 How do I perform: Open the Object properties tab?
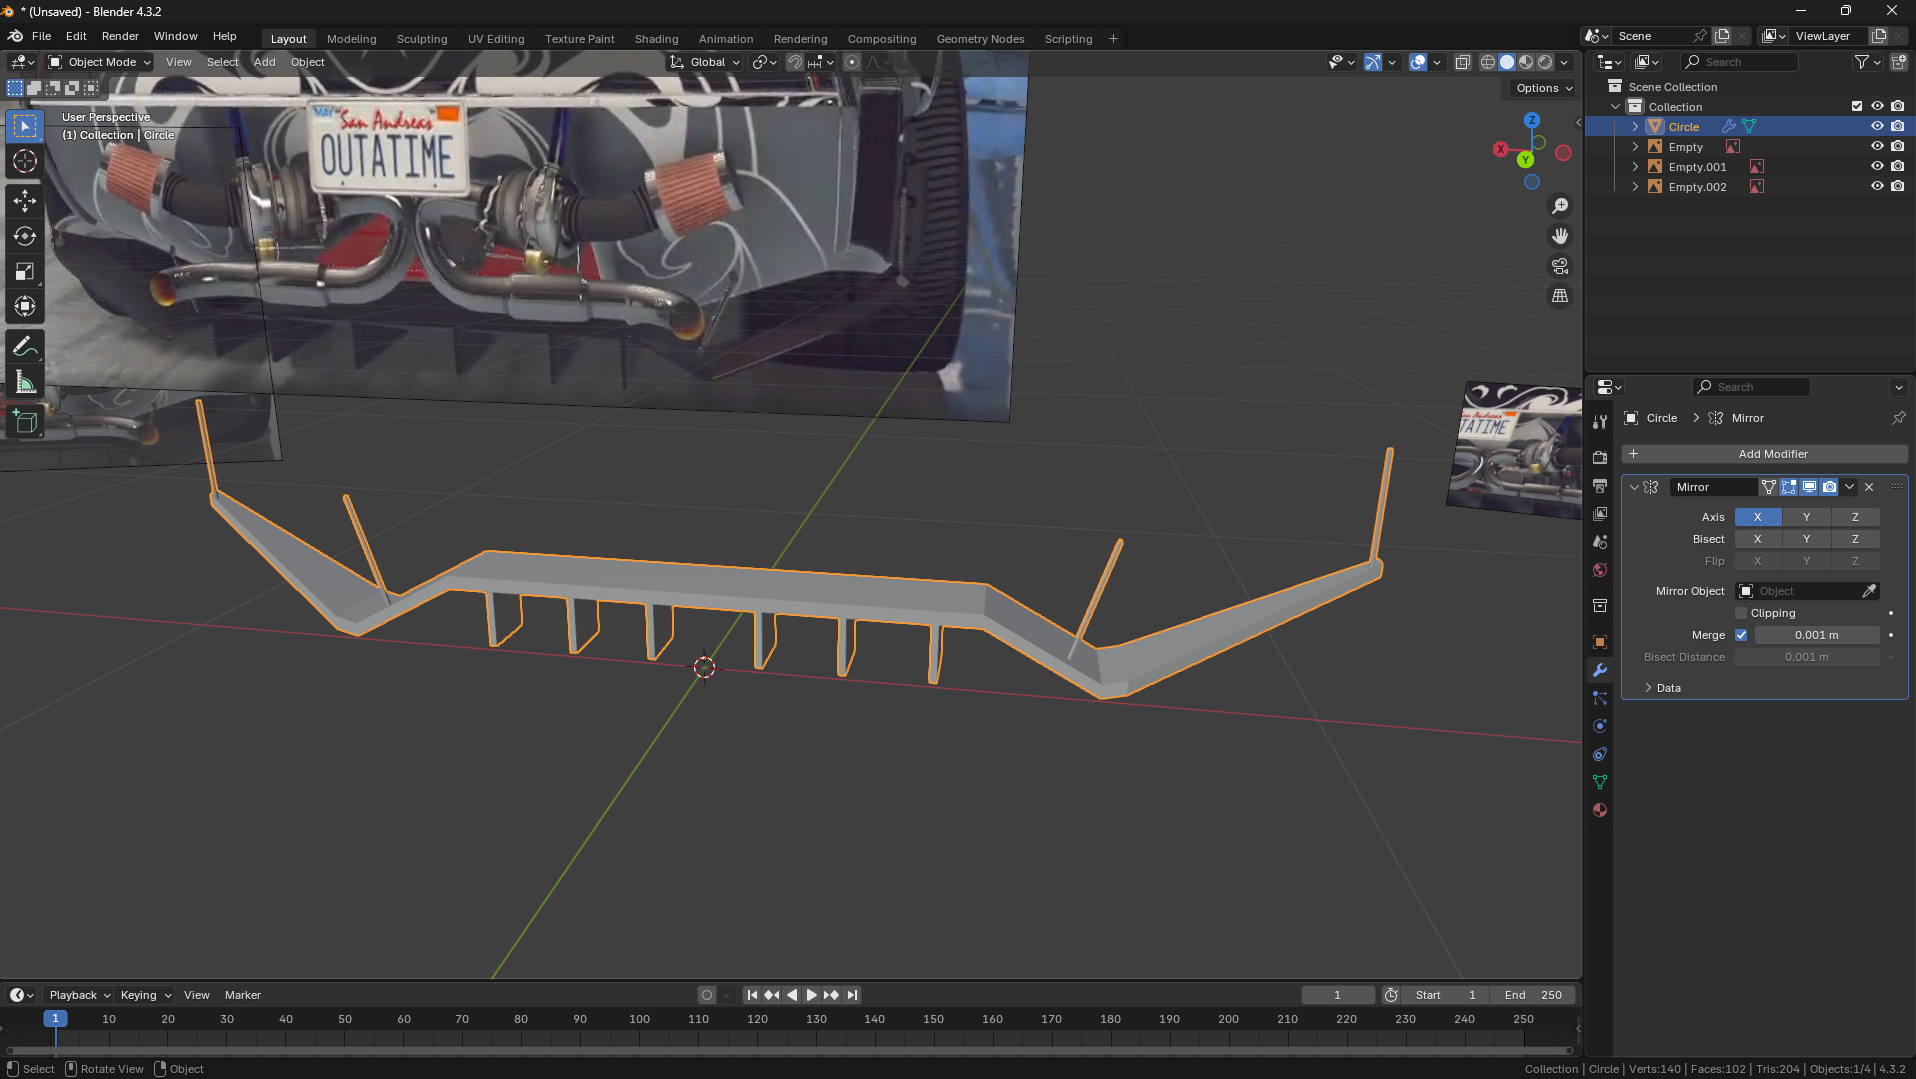click(1600, 642)
